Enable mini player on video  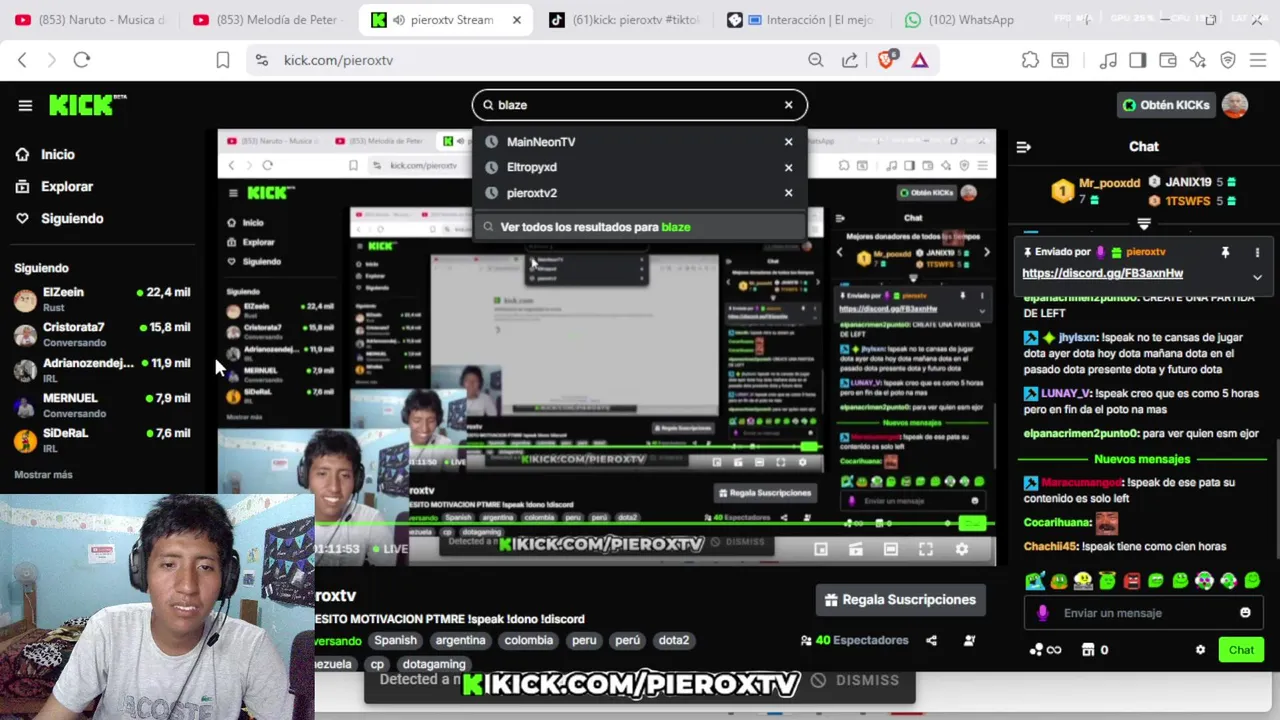tap(821, 549)
